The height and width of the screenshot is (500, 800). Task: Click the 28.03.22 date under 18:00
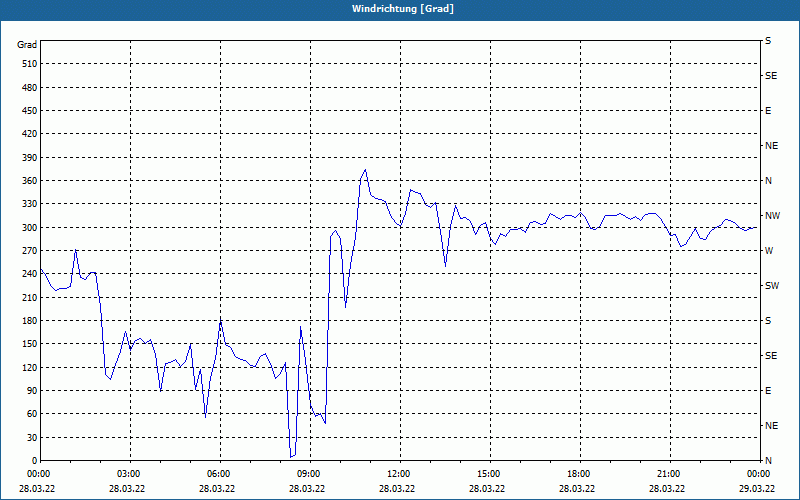(577, 489)
